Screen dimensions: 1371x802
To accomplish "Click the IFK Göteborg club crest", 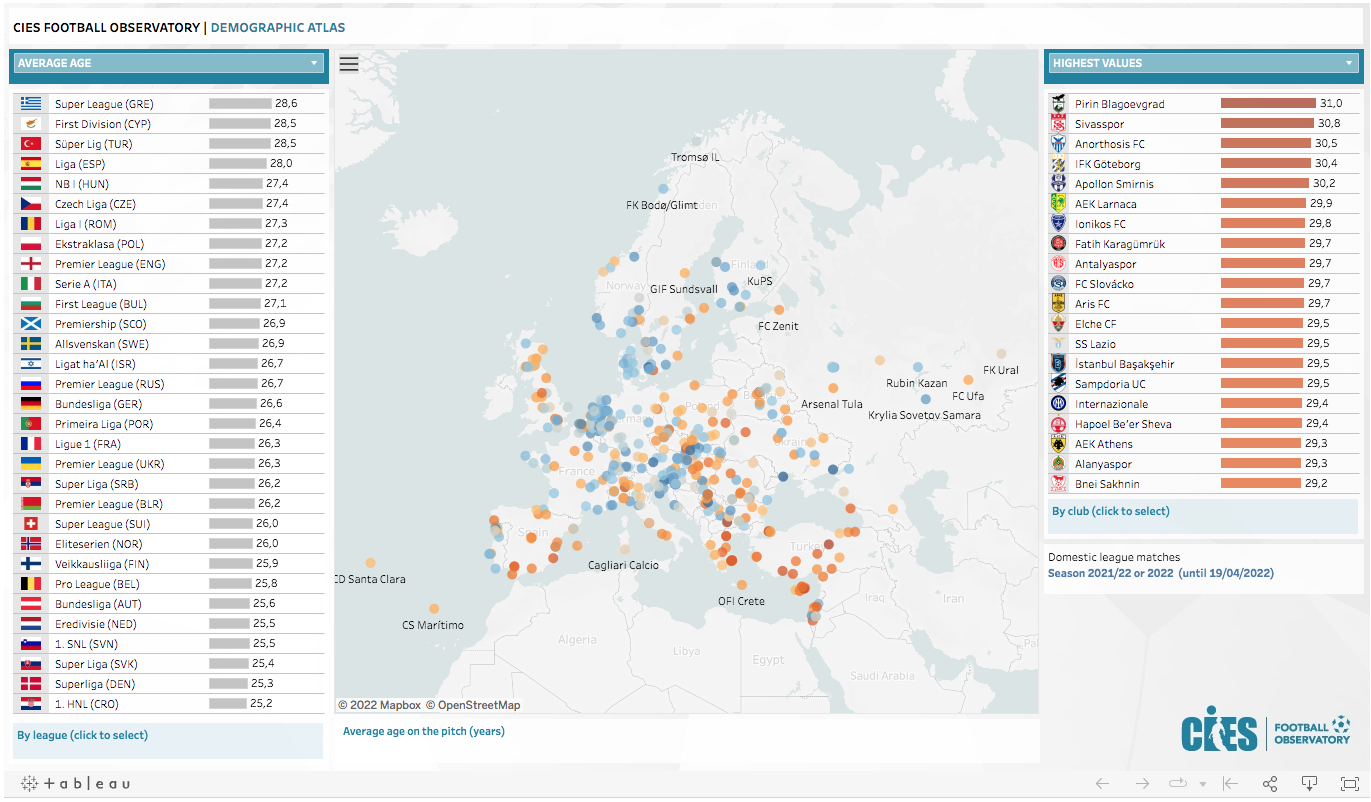I will (1058, 164).
